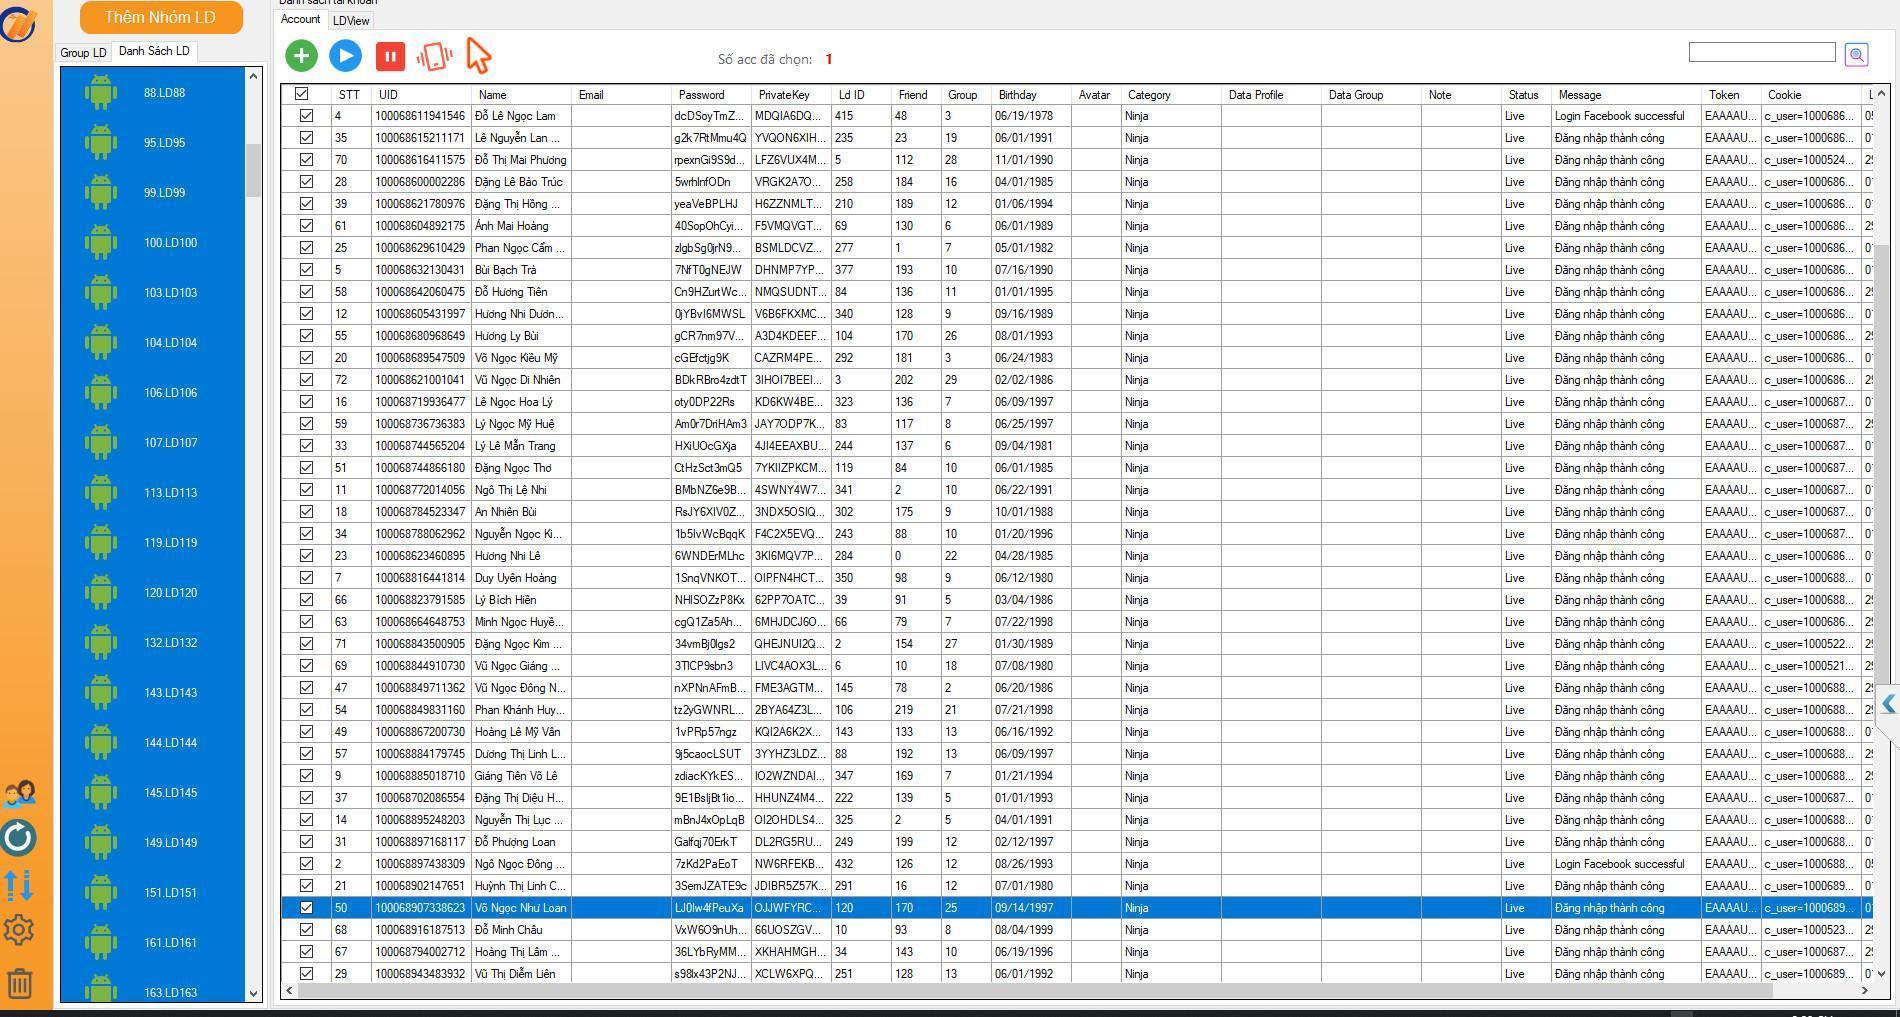The width and height of the screenshot is (1900, 1017).
Task: Sort by the Friend column header
Action: (916, 95)
